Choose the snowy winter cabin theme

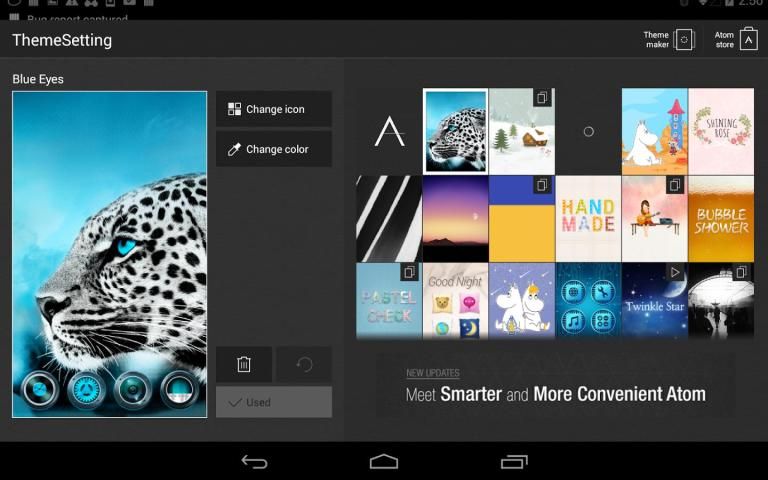522,131
